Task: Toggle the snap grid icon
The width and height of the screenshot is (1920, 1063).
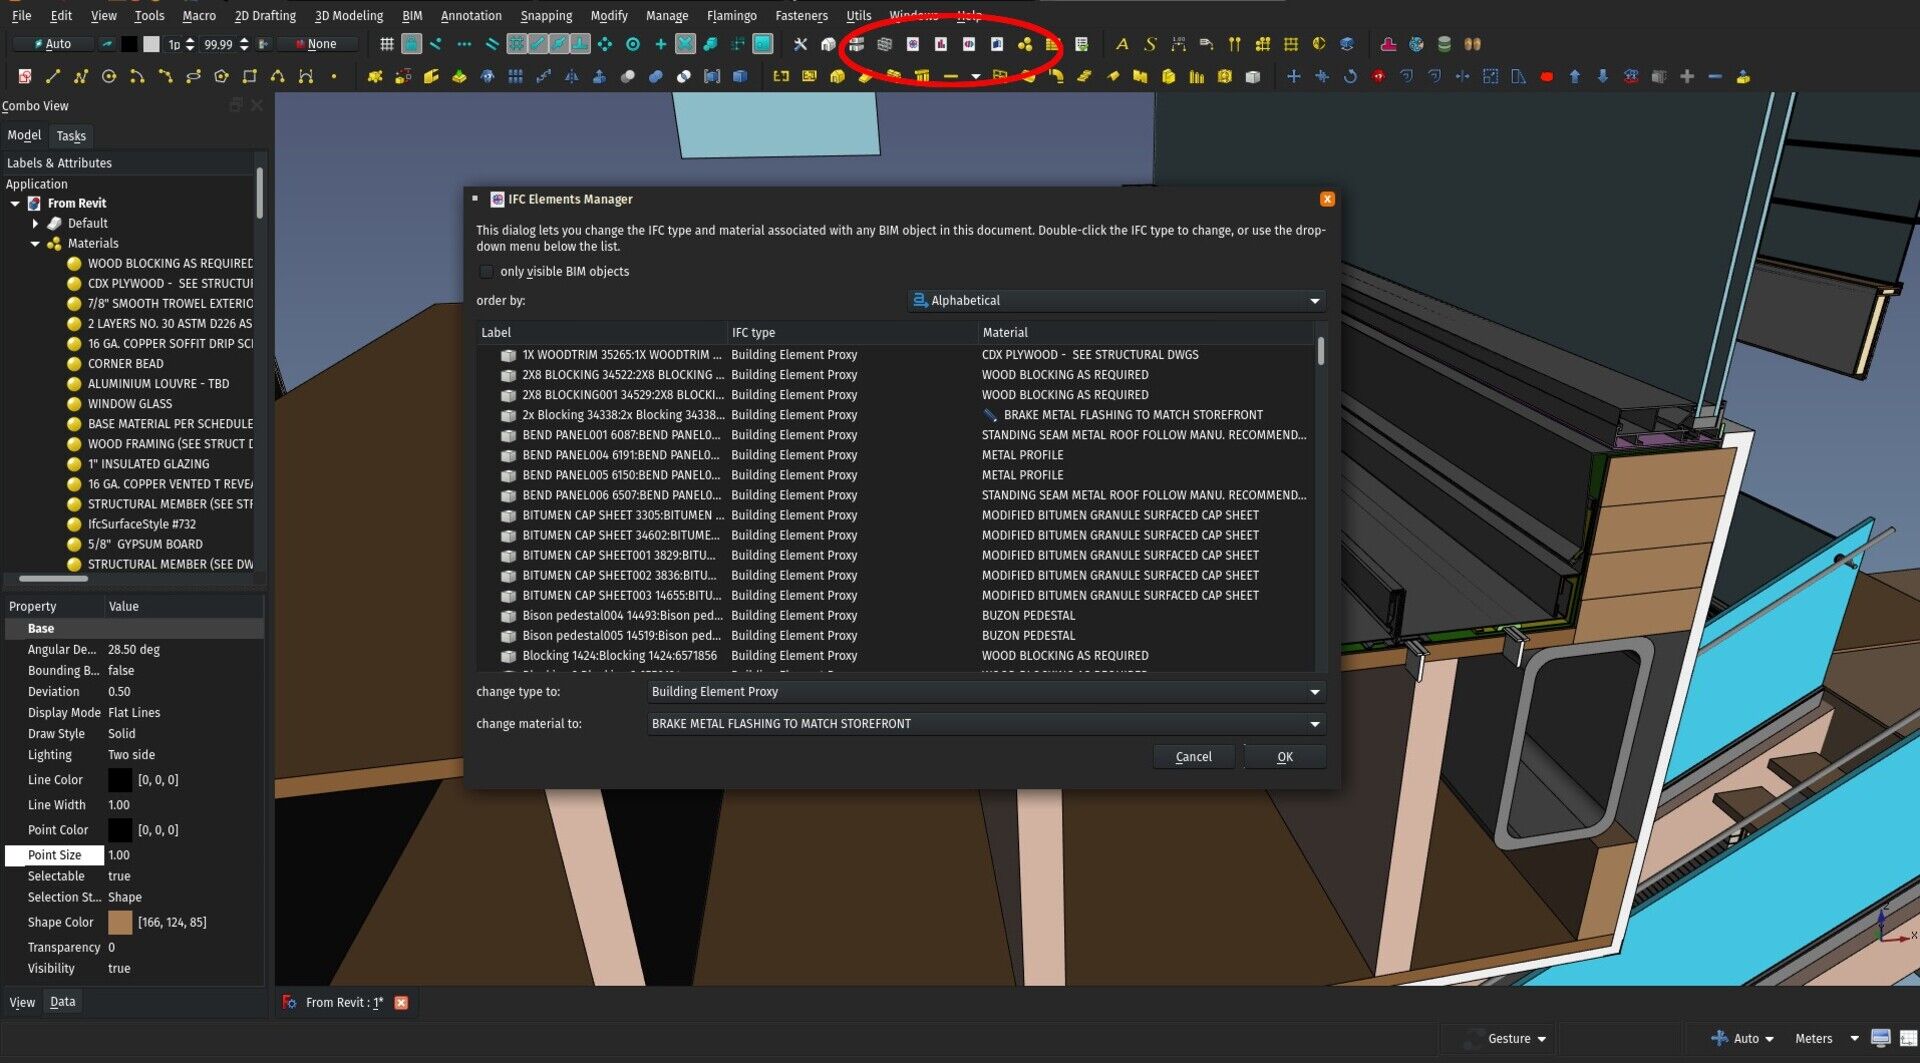Action: pyautogui.click(x=386, y=44)
